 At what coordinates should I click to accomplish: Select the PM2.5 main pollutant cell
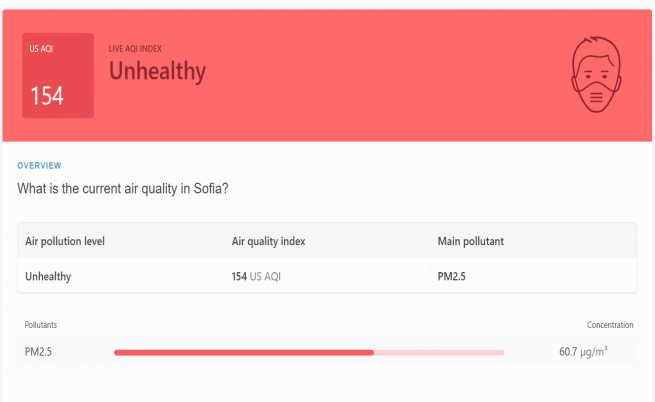[x=454, y=275]
